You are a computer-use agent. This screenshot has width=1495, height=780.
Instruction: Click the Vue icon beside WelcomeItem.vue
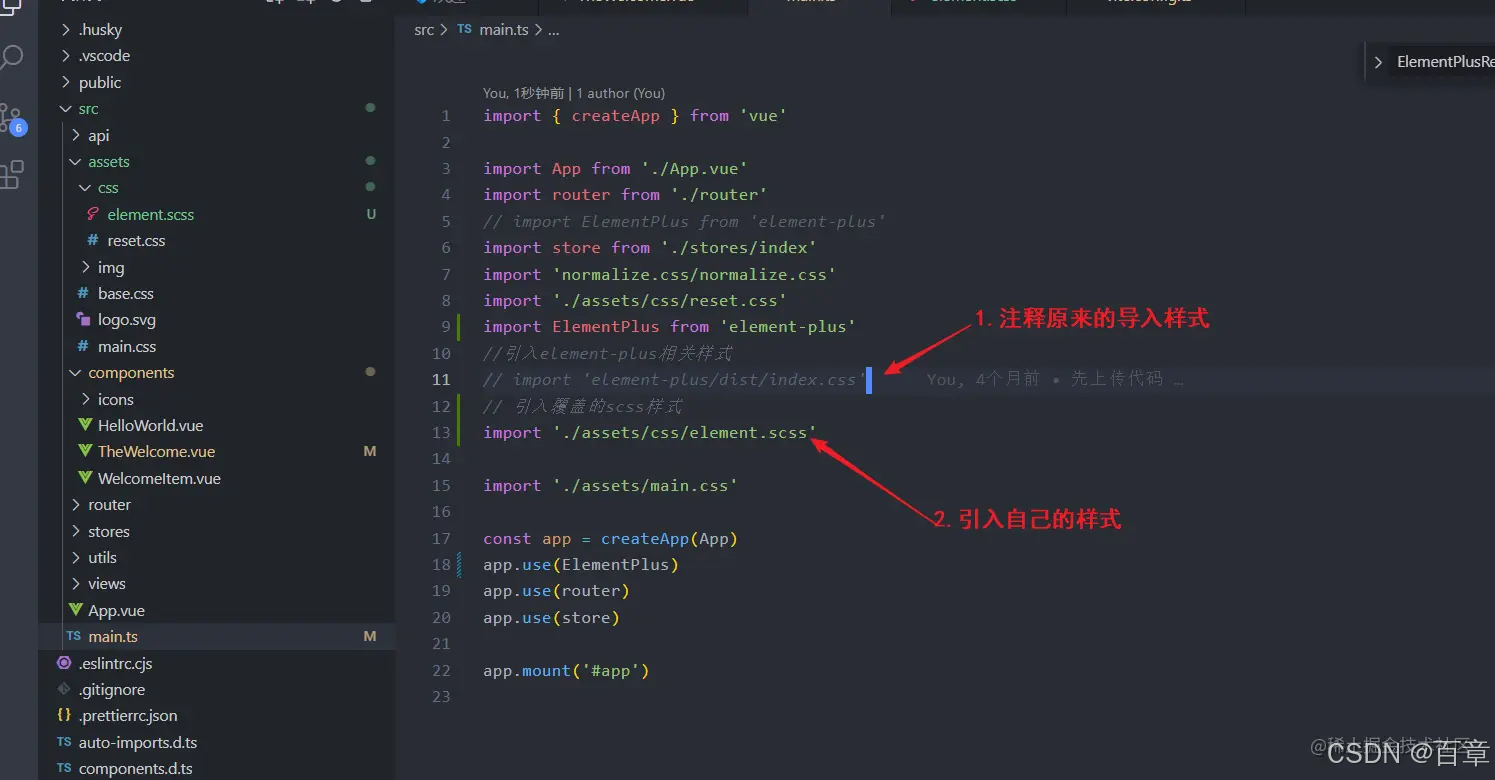tap(84, 479)
